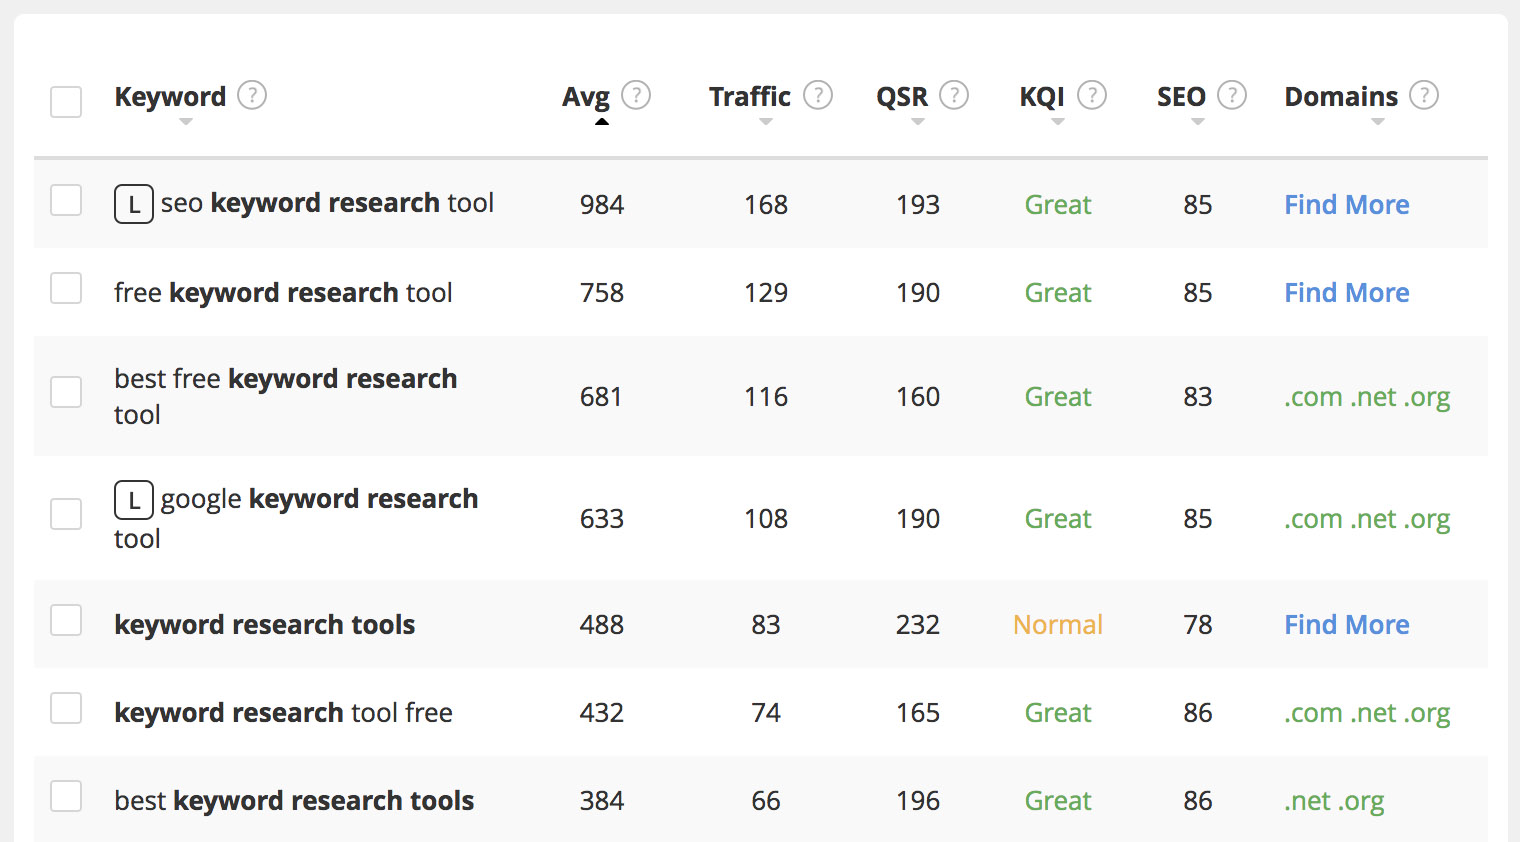The image size is (1520, 842).
Task: Select the keyword 'free keyword research tool'
Action: point(283,293)
